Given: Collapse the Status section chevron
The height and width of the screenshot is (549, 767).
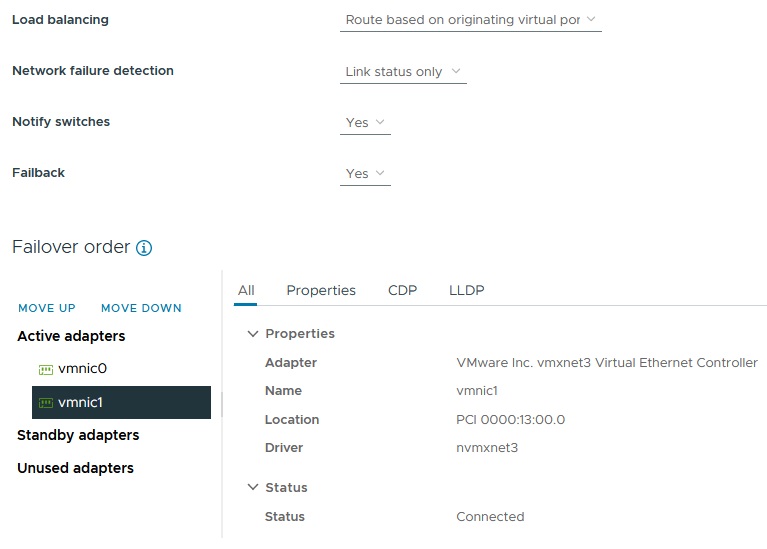Looking at the screenshot, I should 253,488.
